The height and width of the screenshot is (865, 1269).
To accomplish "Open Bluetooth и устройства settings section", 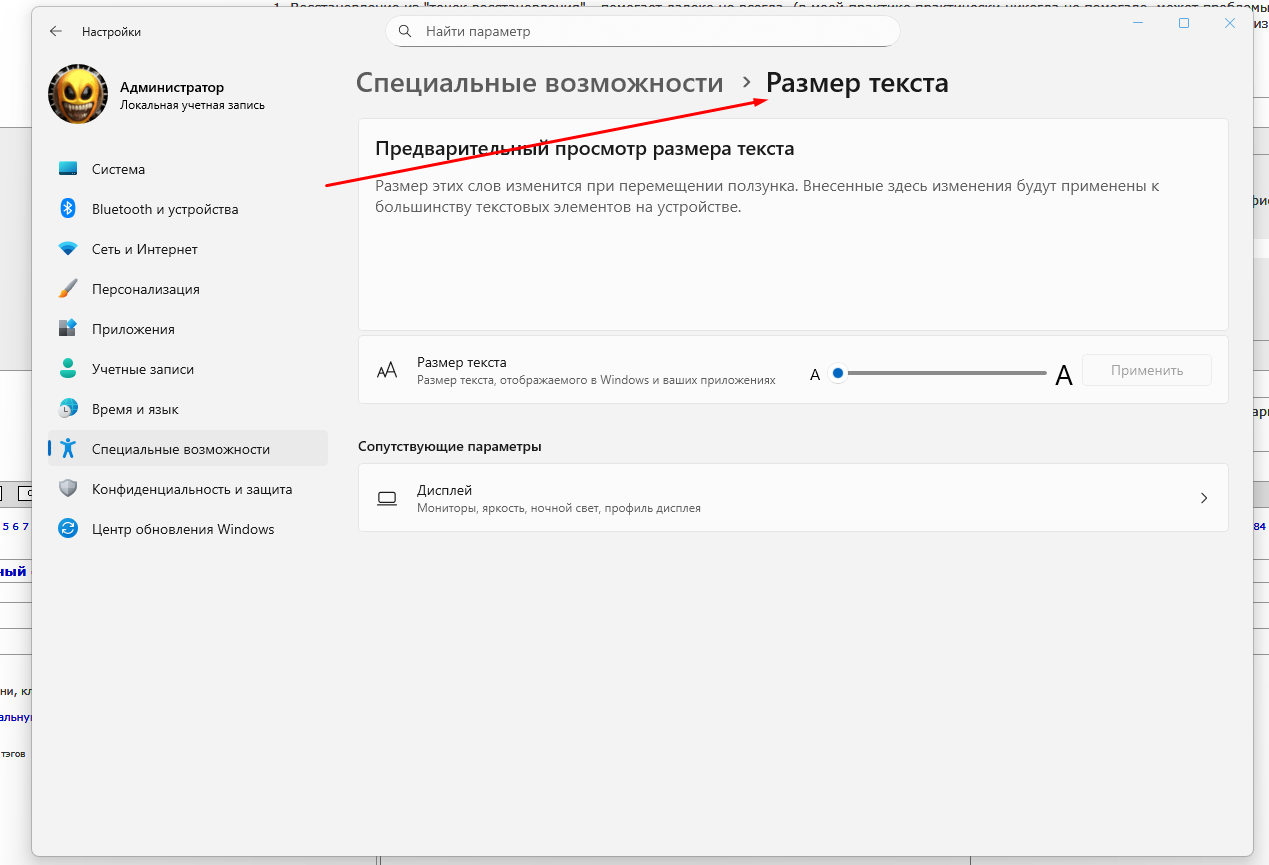I will click(165, 209).
